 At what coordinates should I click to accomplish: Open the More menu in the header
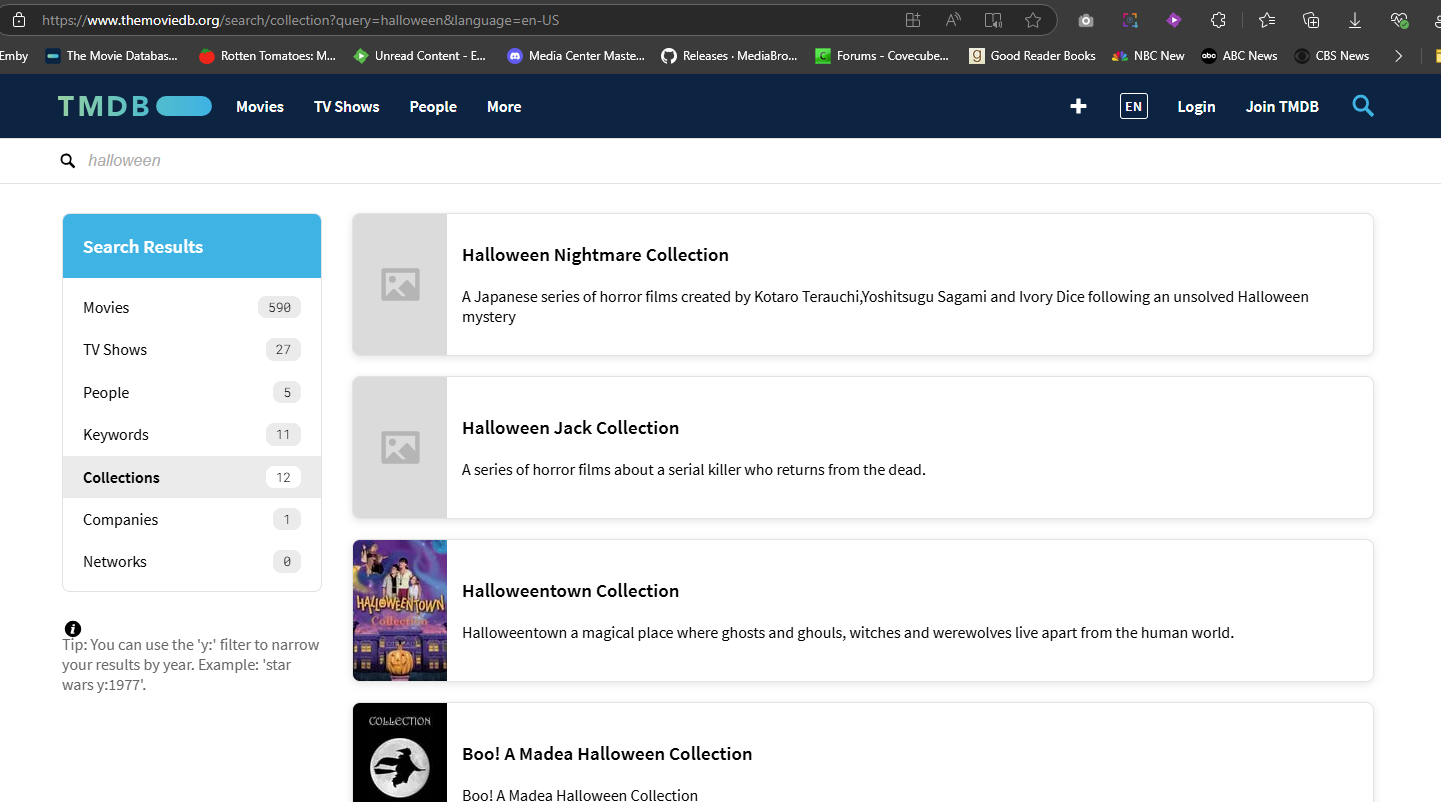click(504, 107)
